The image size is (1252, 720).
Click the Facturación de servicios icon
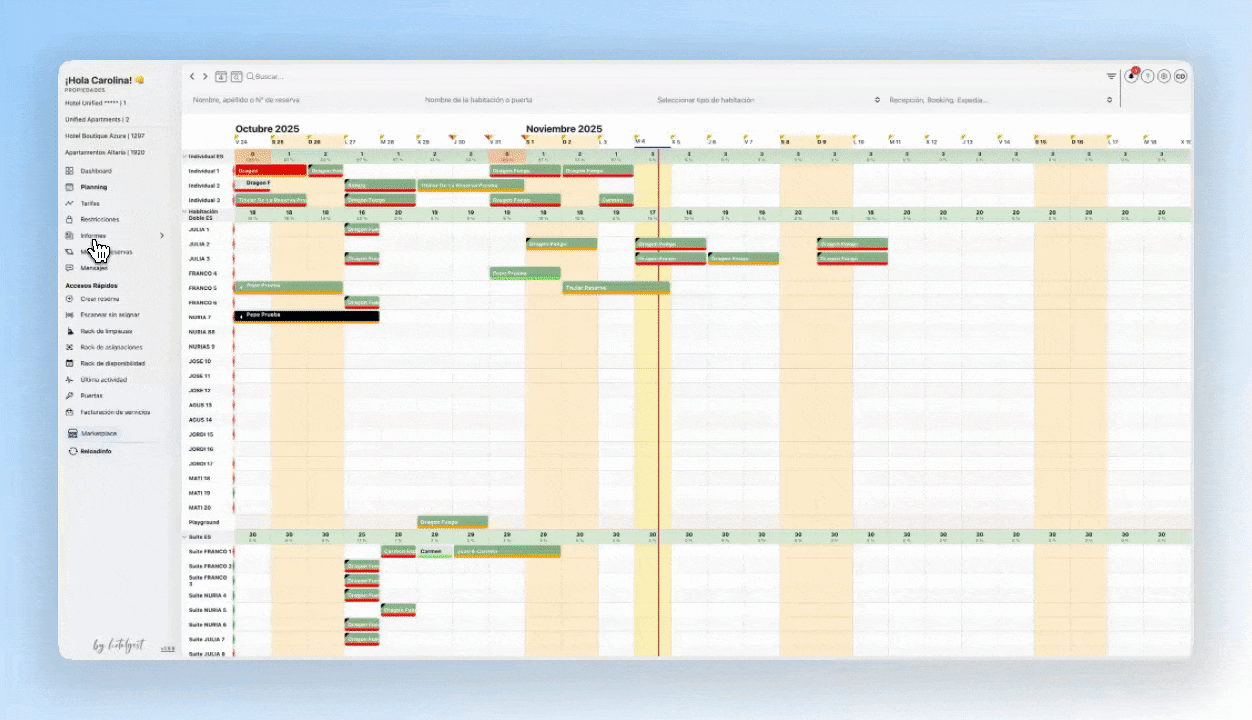click(x=69, y=412)
